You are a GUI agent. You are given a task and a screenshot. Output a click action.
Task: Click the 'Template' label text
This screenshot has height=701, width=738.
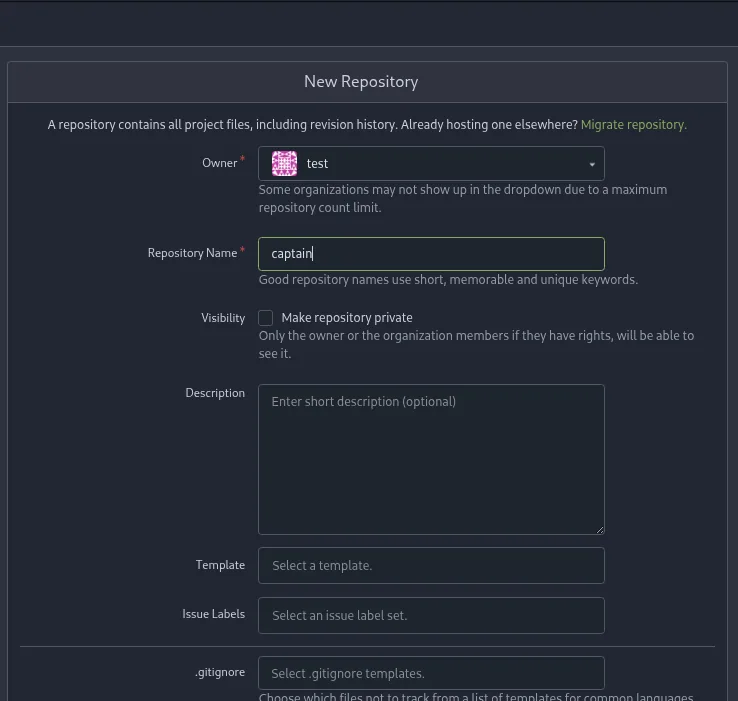pyautogui.click(x=220, y=565)
